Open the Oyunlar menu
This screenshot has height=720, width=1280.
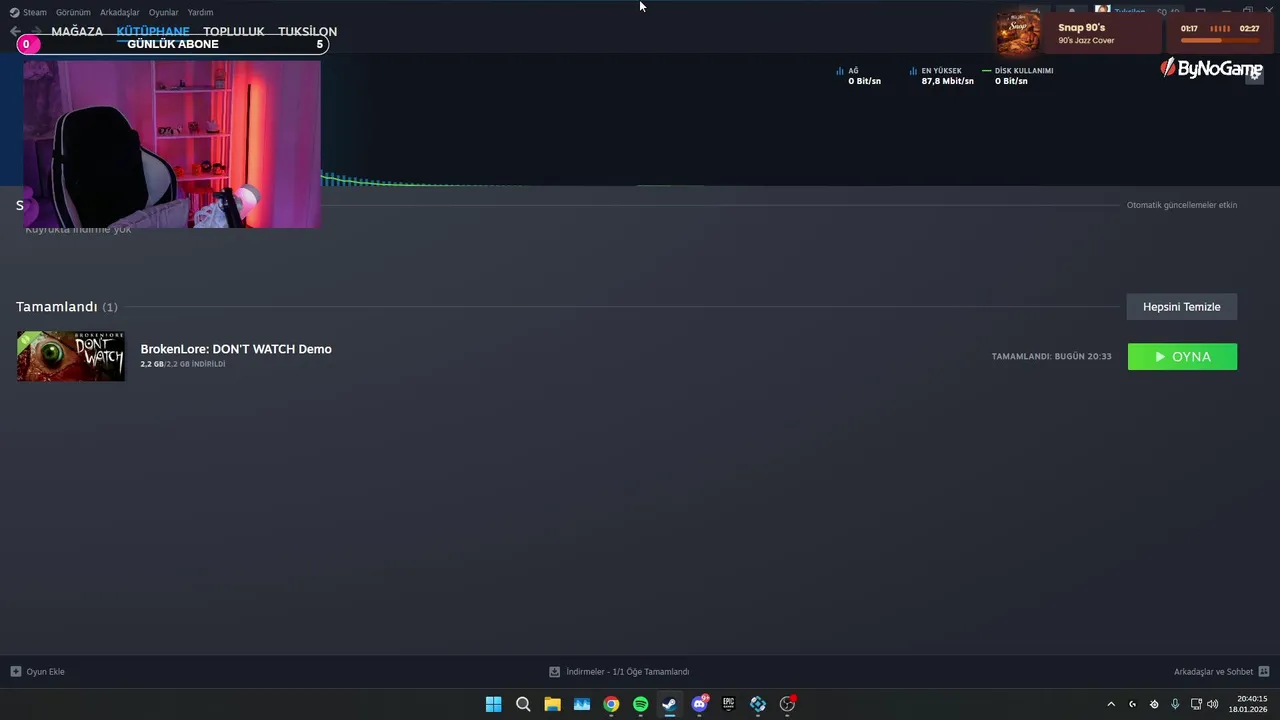[164, 12]
